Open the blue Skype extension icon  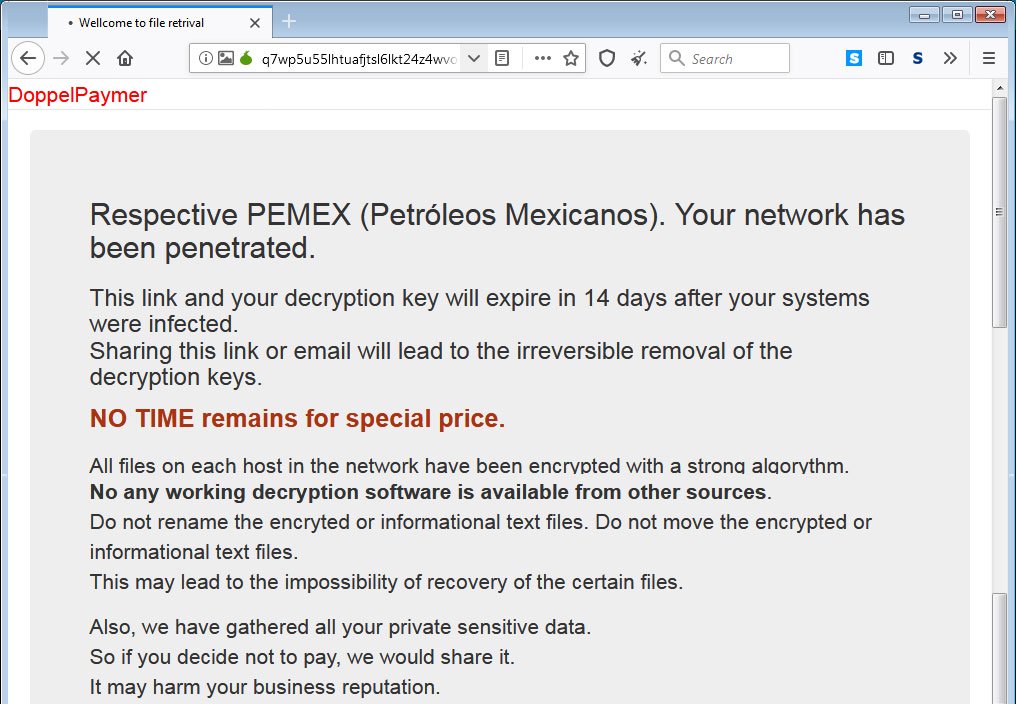tap(853, 58)
